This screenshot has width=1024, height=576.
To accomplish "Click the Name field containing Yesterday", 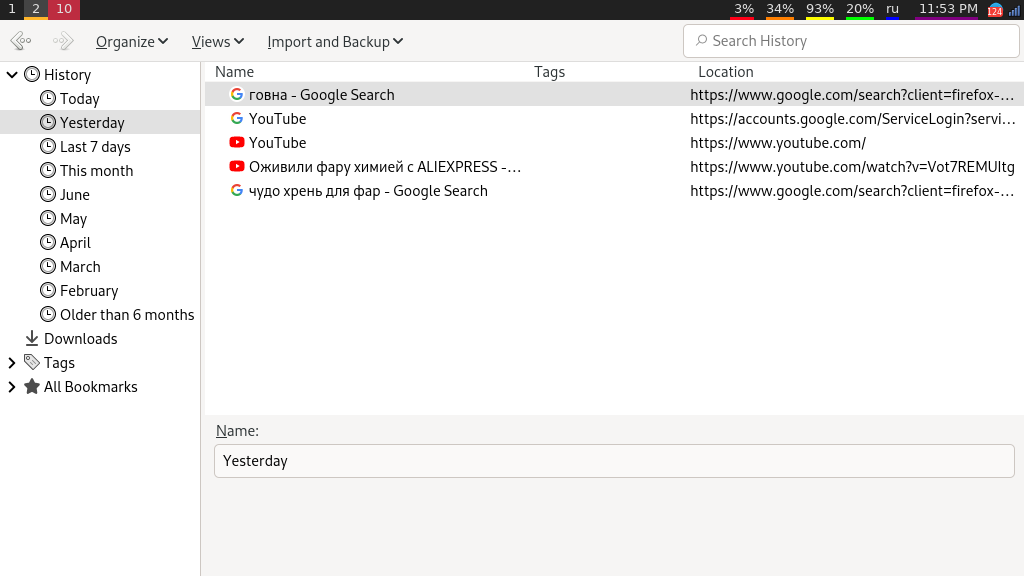I will 614,461.
